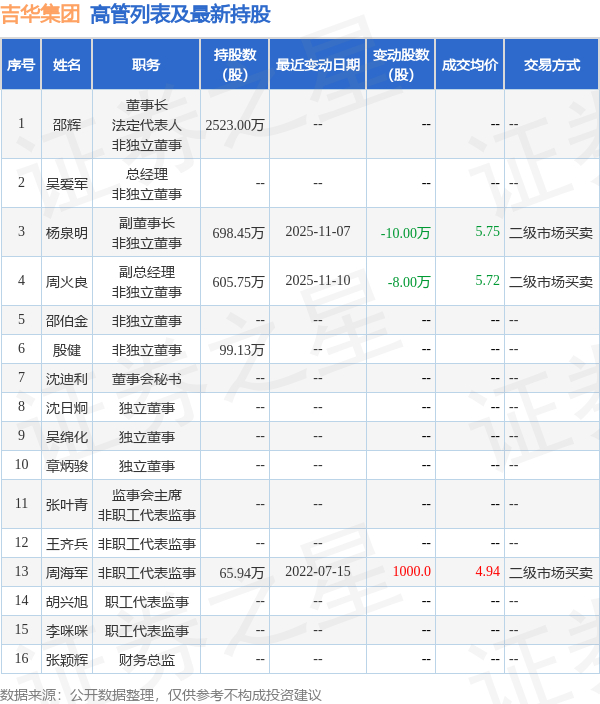600x704 pixels.
Task: Select the name 周火良
Action: tap(67, 282)
